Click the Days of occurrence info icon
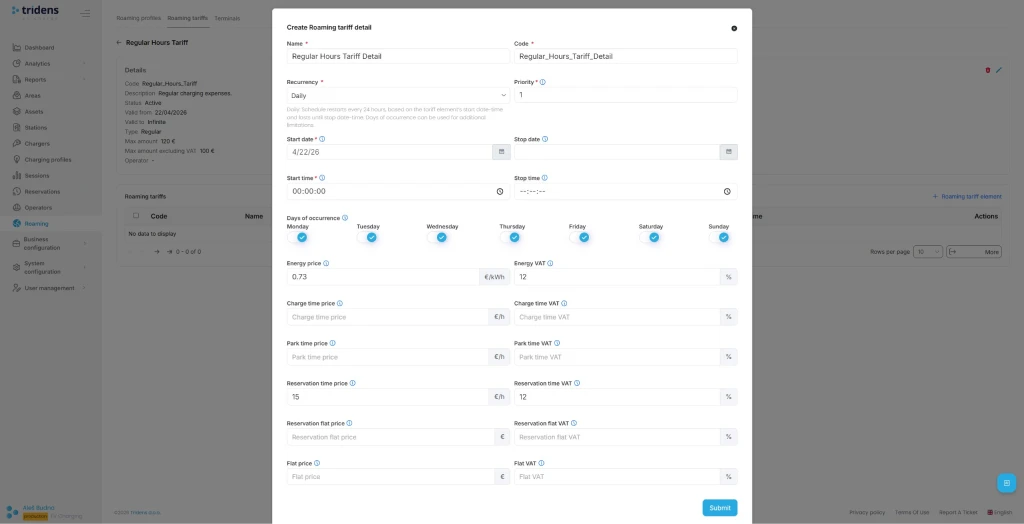The image size is (1024, 524). click(x=345, y=217)
